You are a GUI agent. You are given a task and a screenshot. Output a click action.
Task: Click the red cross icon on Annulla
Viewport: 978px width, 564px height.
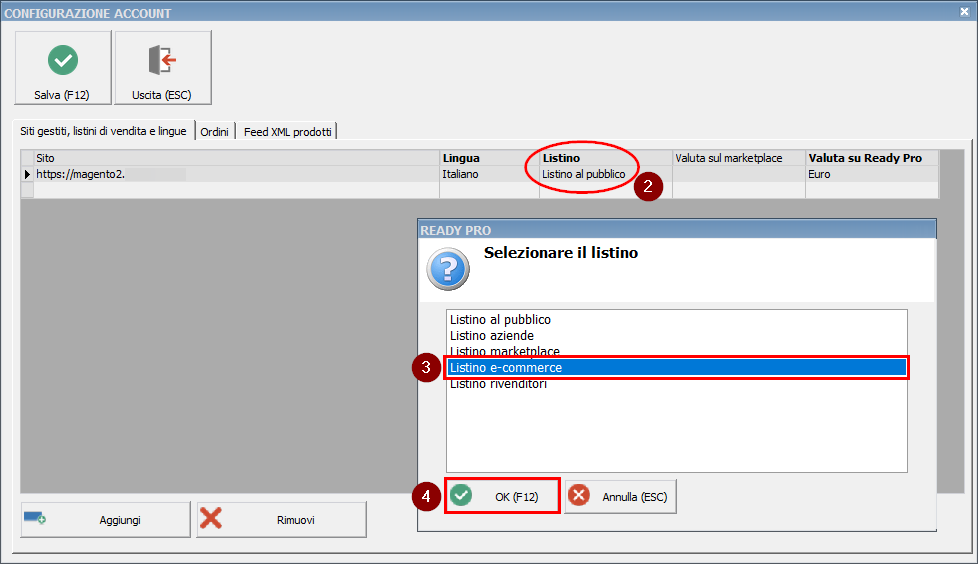(579, 496)
